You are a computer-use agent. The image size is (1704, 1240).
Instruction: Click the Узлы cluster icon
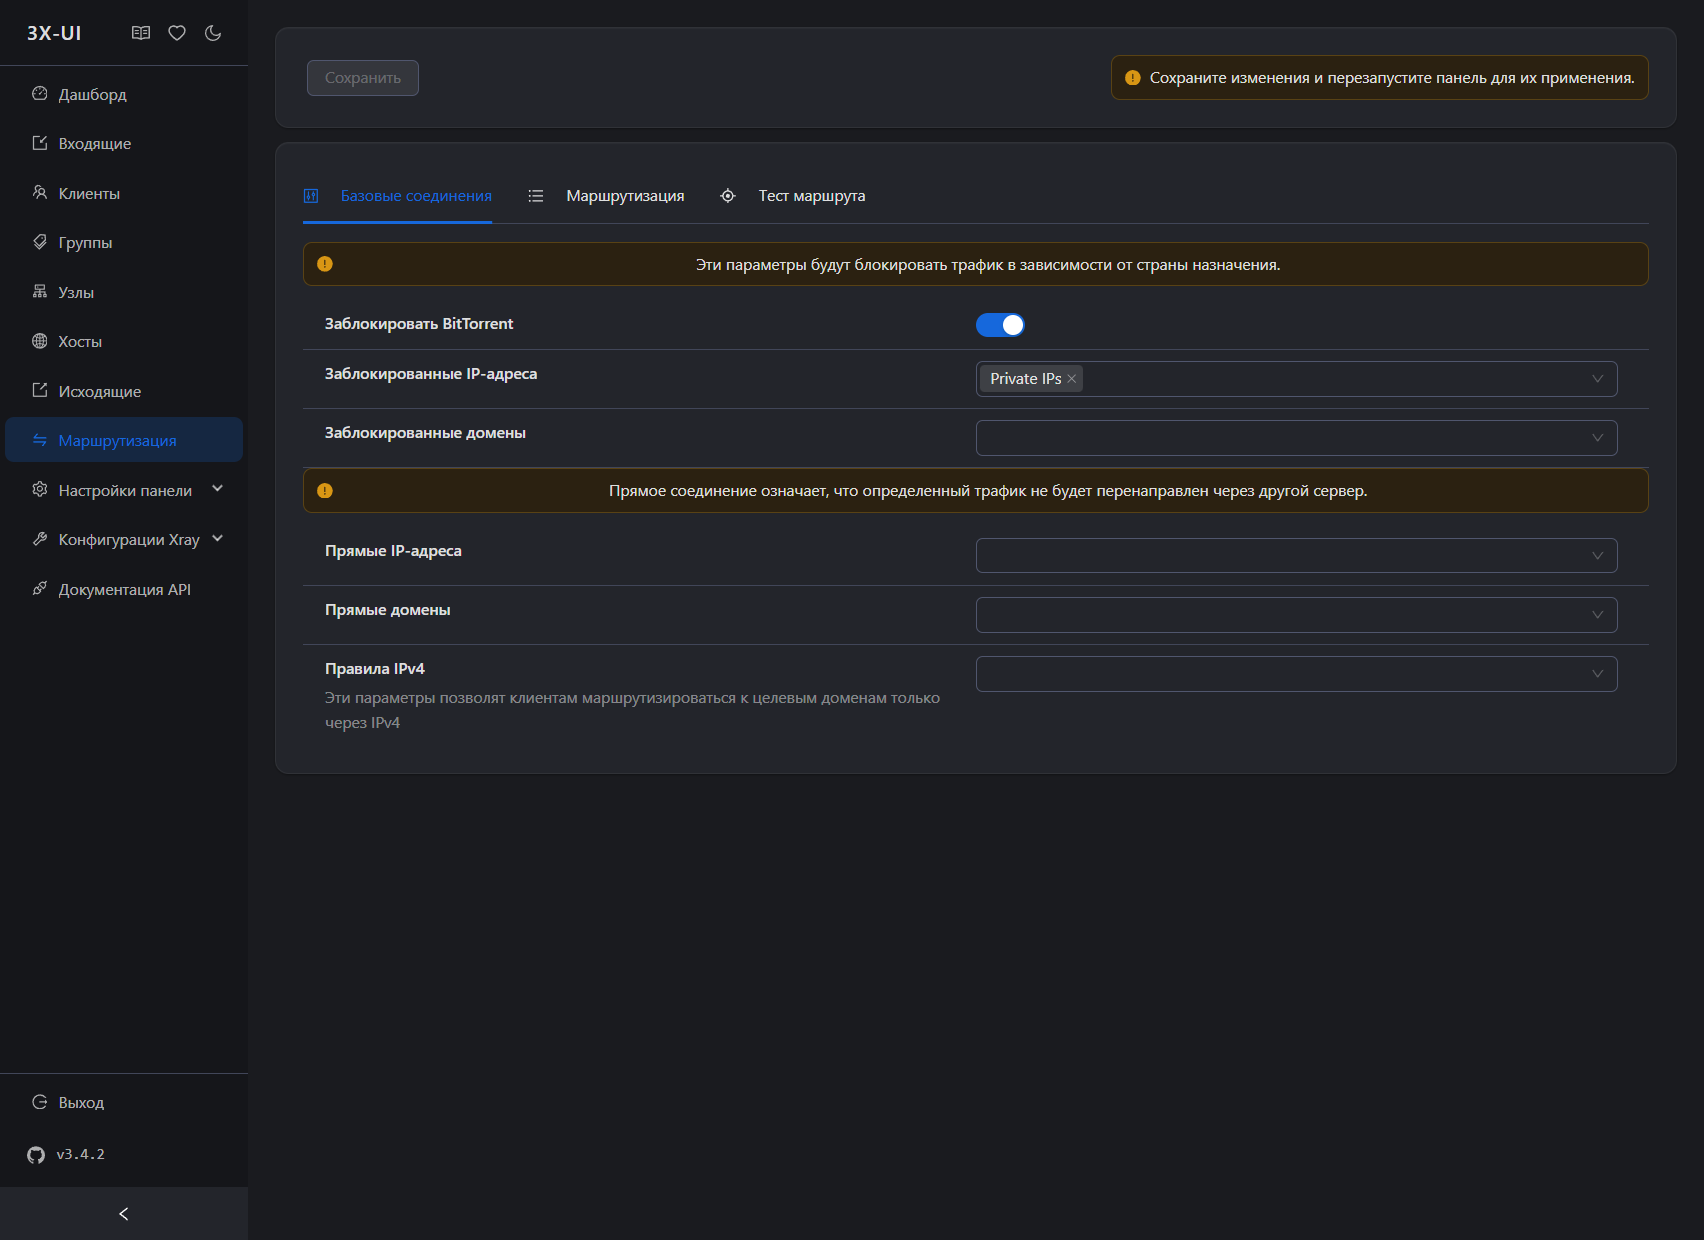pos(40,291)
